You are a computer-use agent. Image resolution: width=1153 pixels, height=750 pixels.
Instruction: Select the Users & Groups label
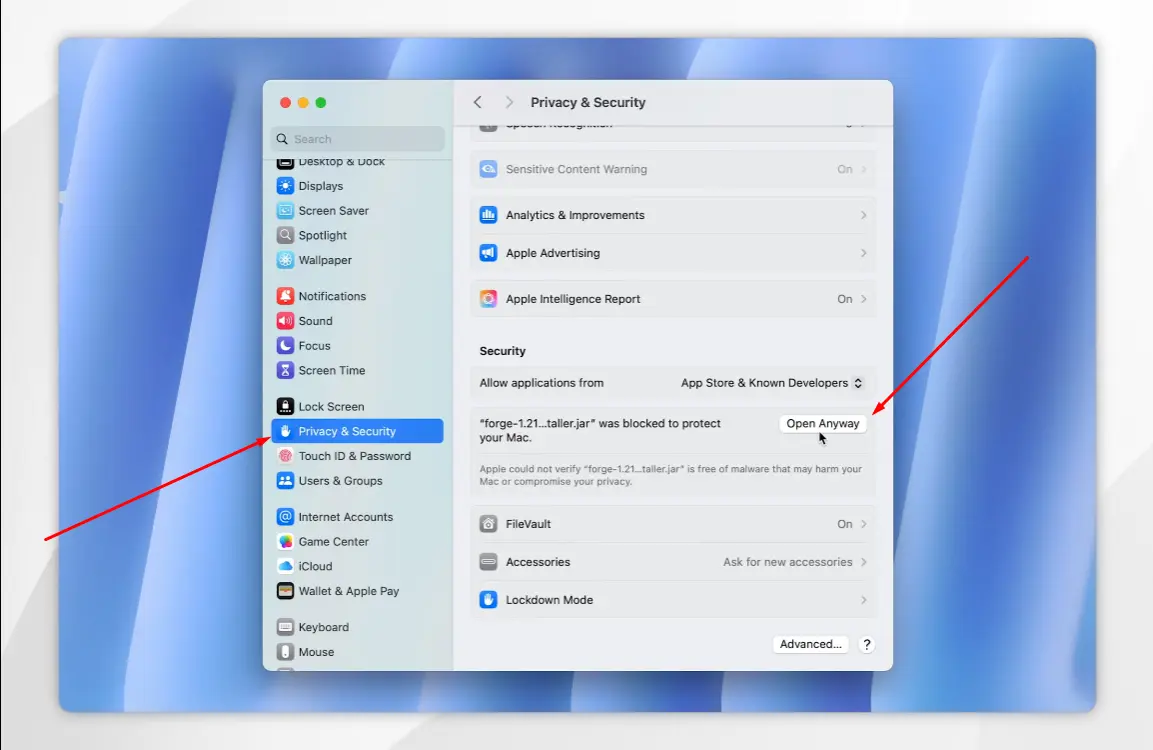[340, 480]
